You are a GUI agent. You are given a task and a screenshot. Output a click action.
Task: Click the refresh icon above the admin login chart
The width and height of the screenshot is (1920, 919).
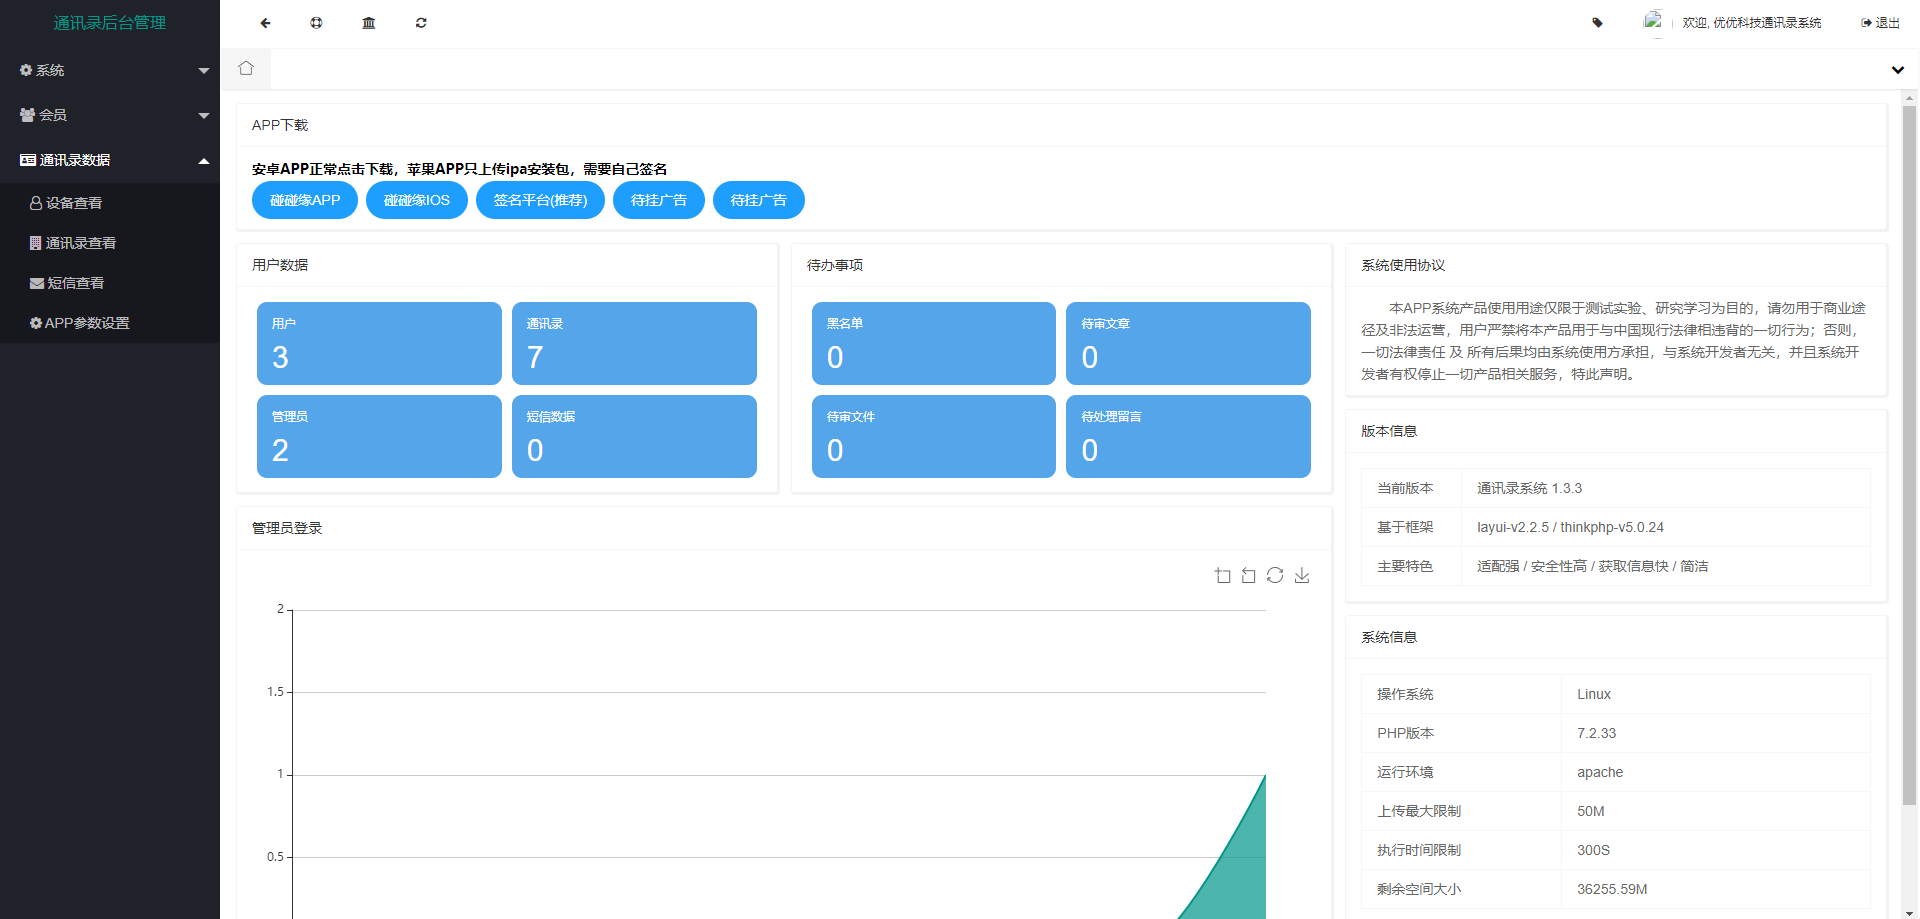tap(1275, 575)
